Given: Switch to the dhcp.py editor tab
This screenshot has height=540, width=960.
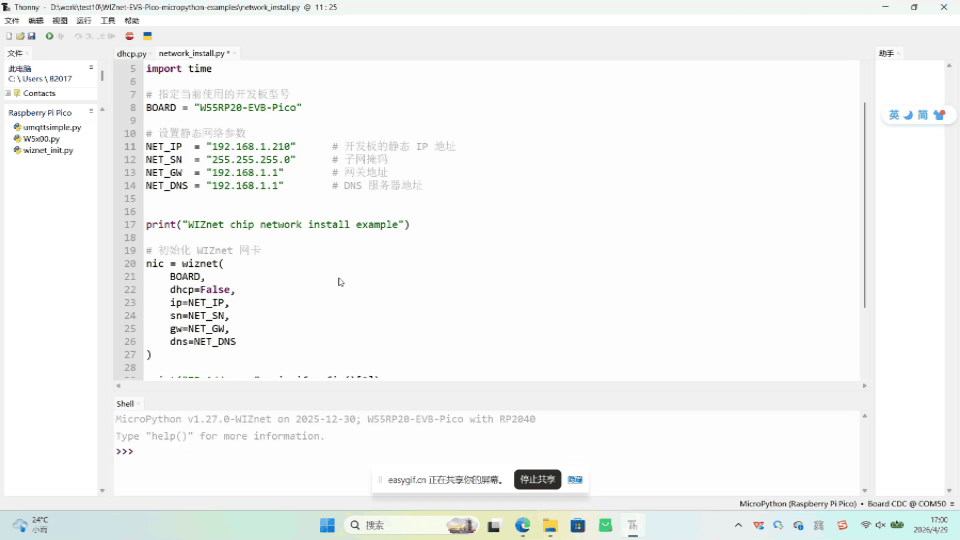Looking at the screenshot, I should [131, 53].
